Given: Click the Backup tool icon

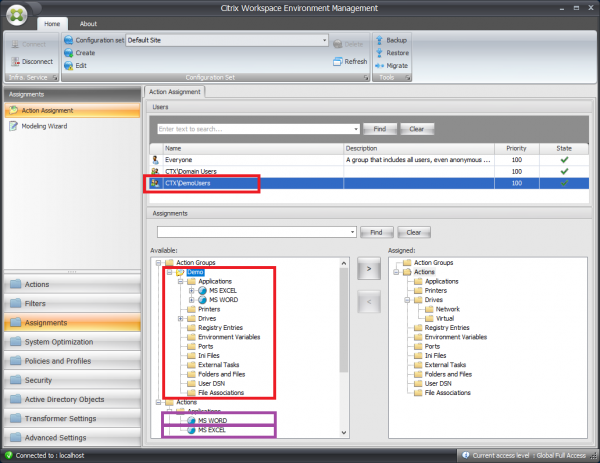Looking at the screenshot, I should [378, 40].
